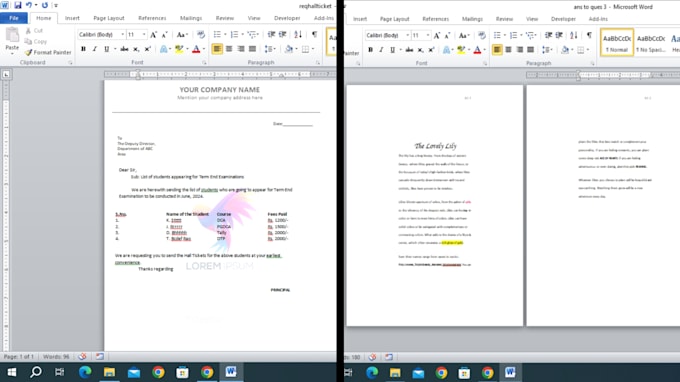Undo last action in left Word window
This screenshot has width=680, height=382.
click(x=29, y=5)
